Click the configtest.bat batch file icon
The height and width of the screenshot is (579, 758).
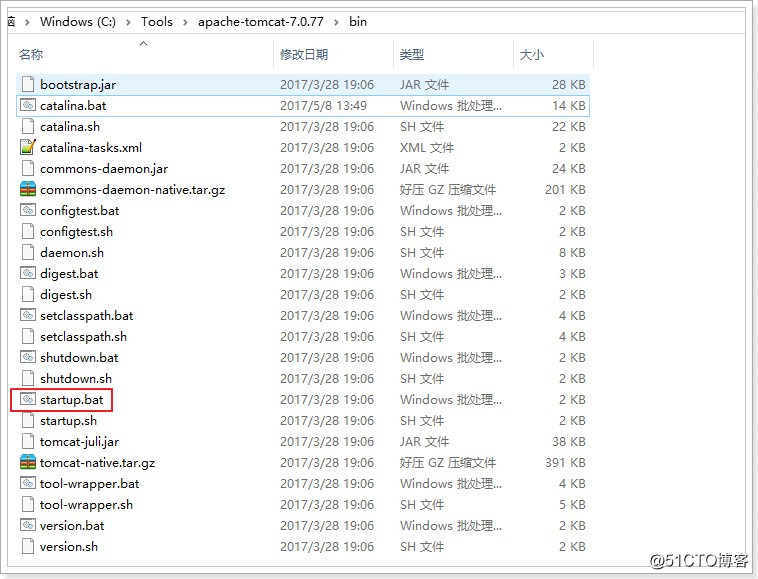pos(28,210)
